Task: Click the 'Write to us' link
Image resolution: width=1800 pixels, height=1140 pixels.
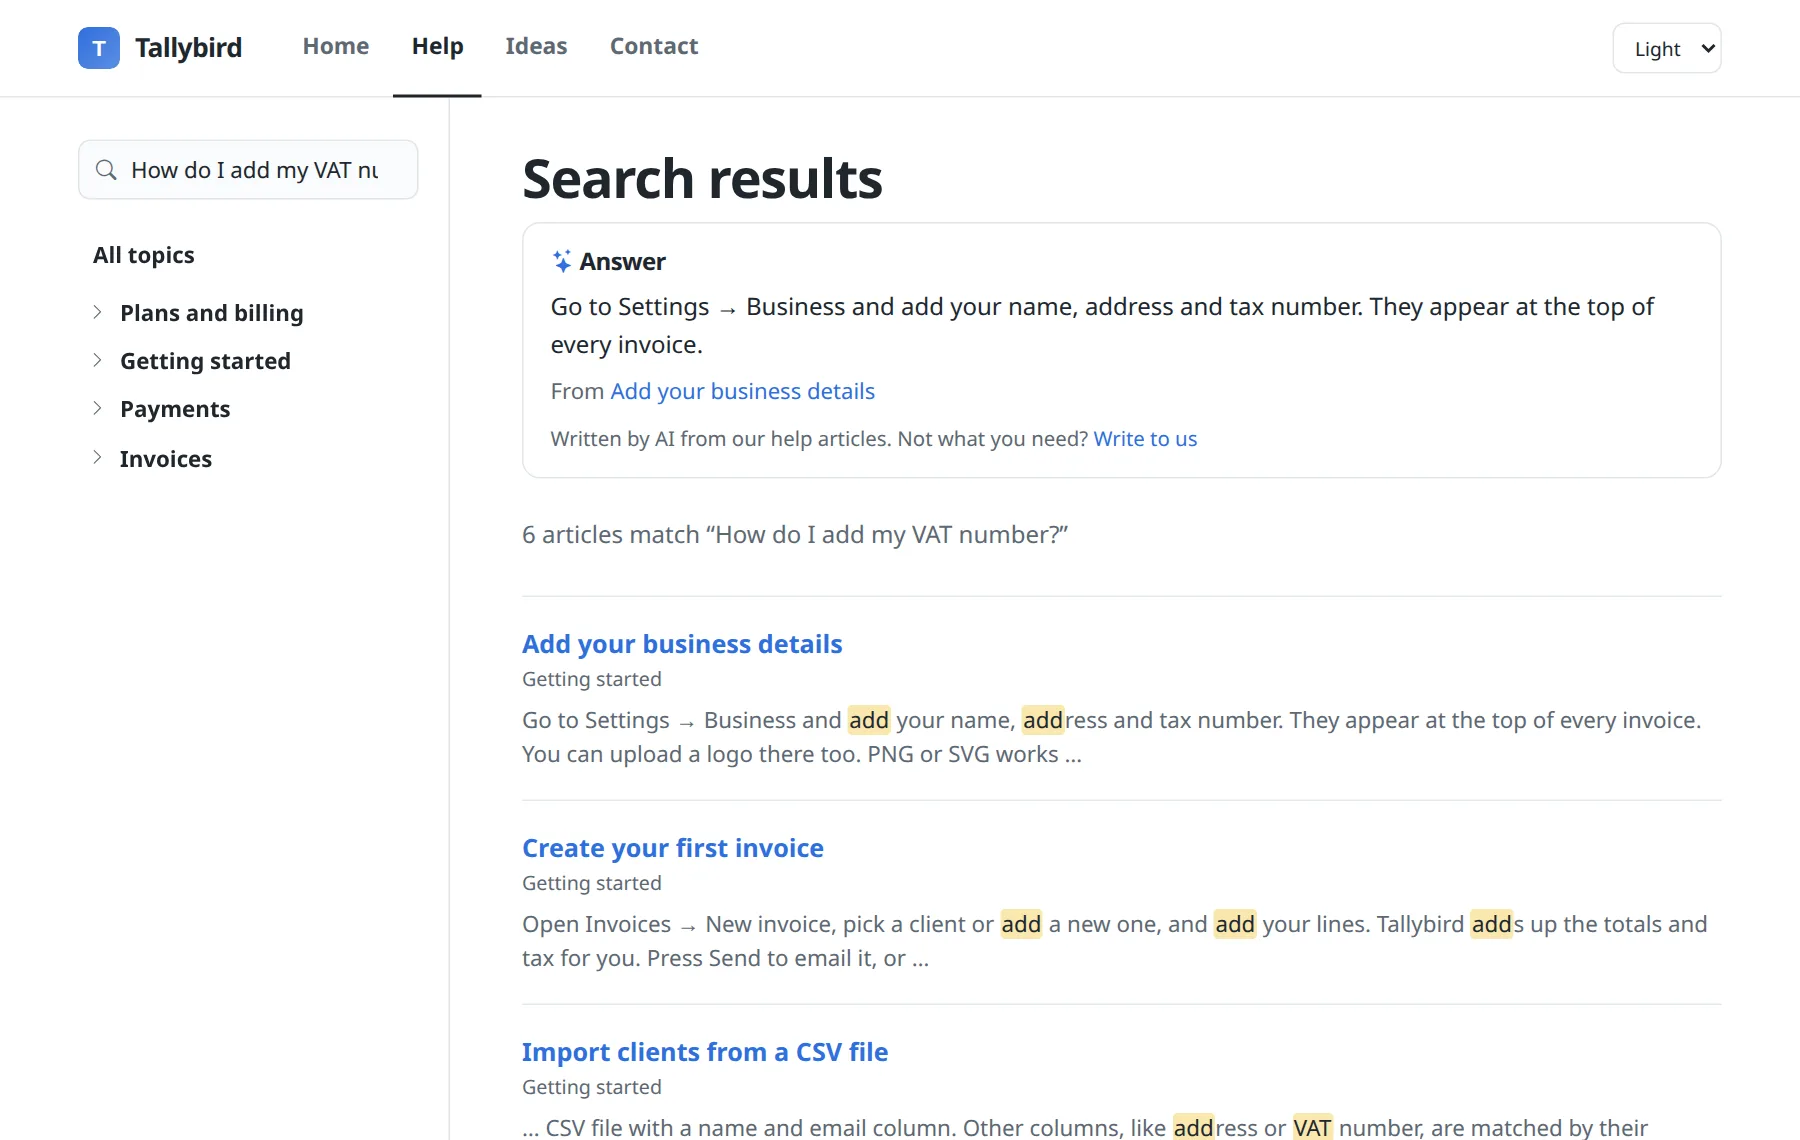Action: [1145, 439]
